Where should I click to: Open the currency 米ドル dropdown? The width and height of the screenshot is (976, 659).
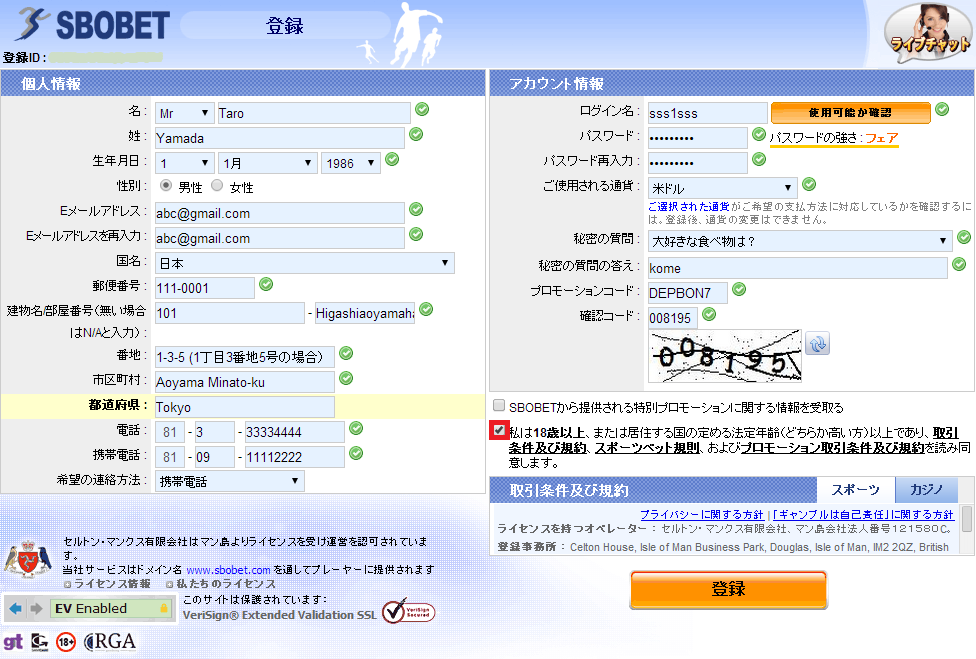click(x=723, y=188)
